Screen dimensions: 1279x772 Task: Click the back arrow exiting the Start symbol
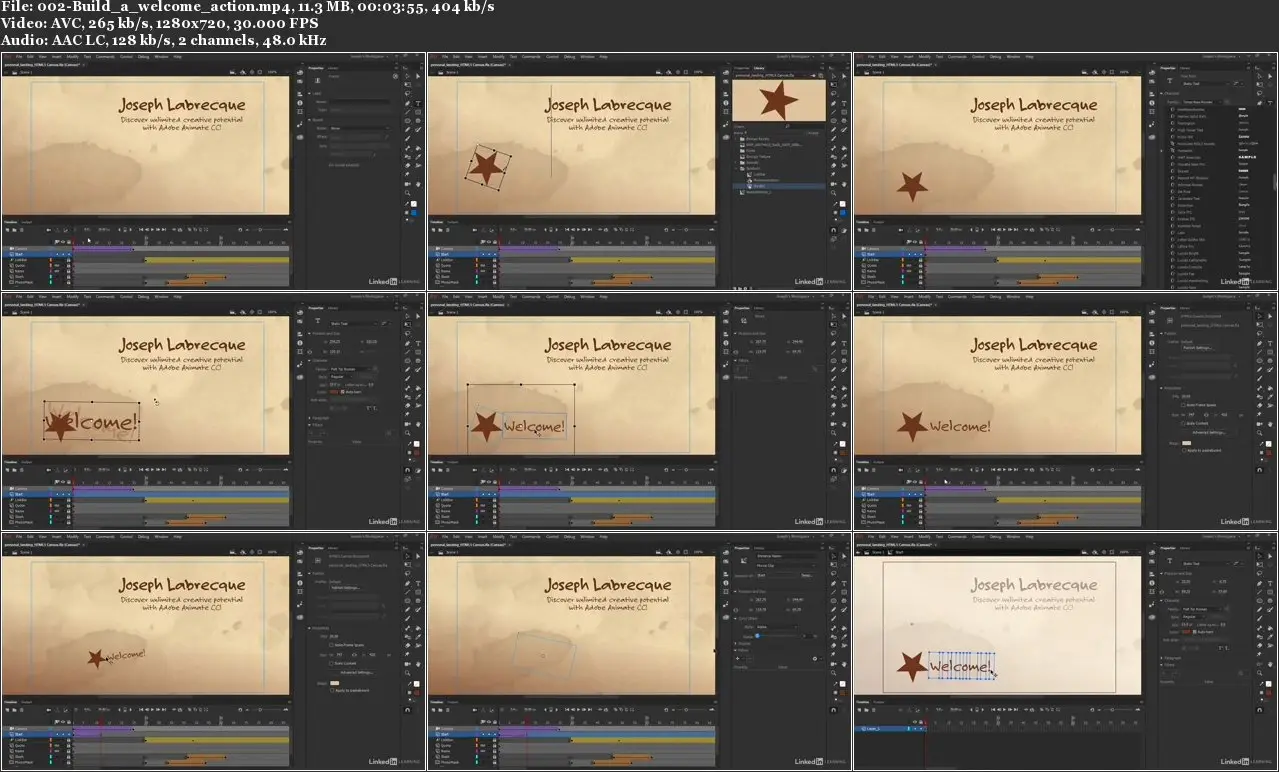(x=860, y=553)
